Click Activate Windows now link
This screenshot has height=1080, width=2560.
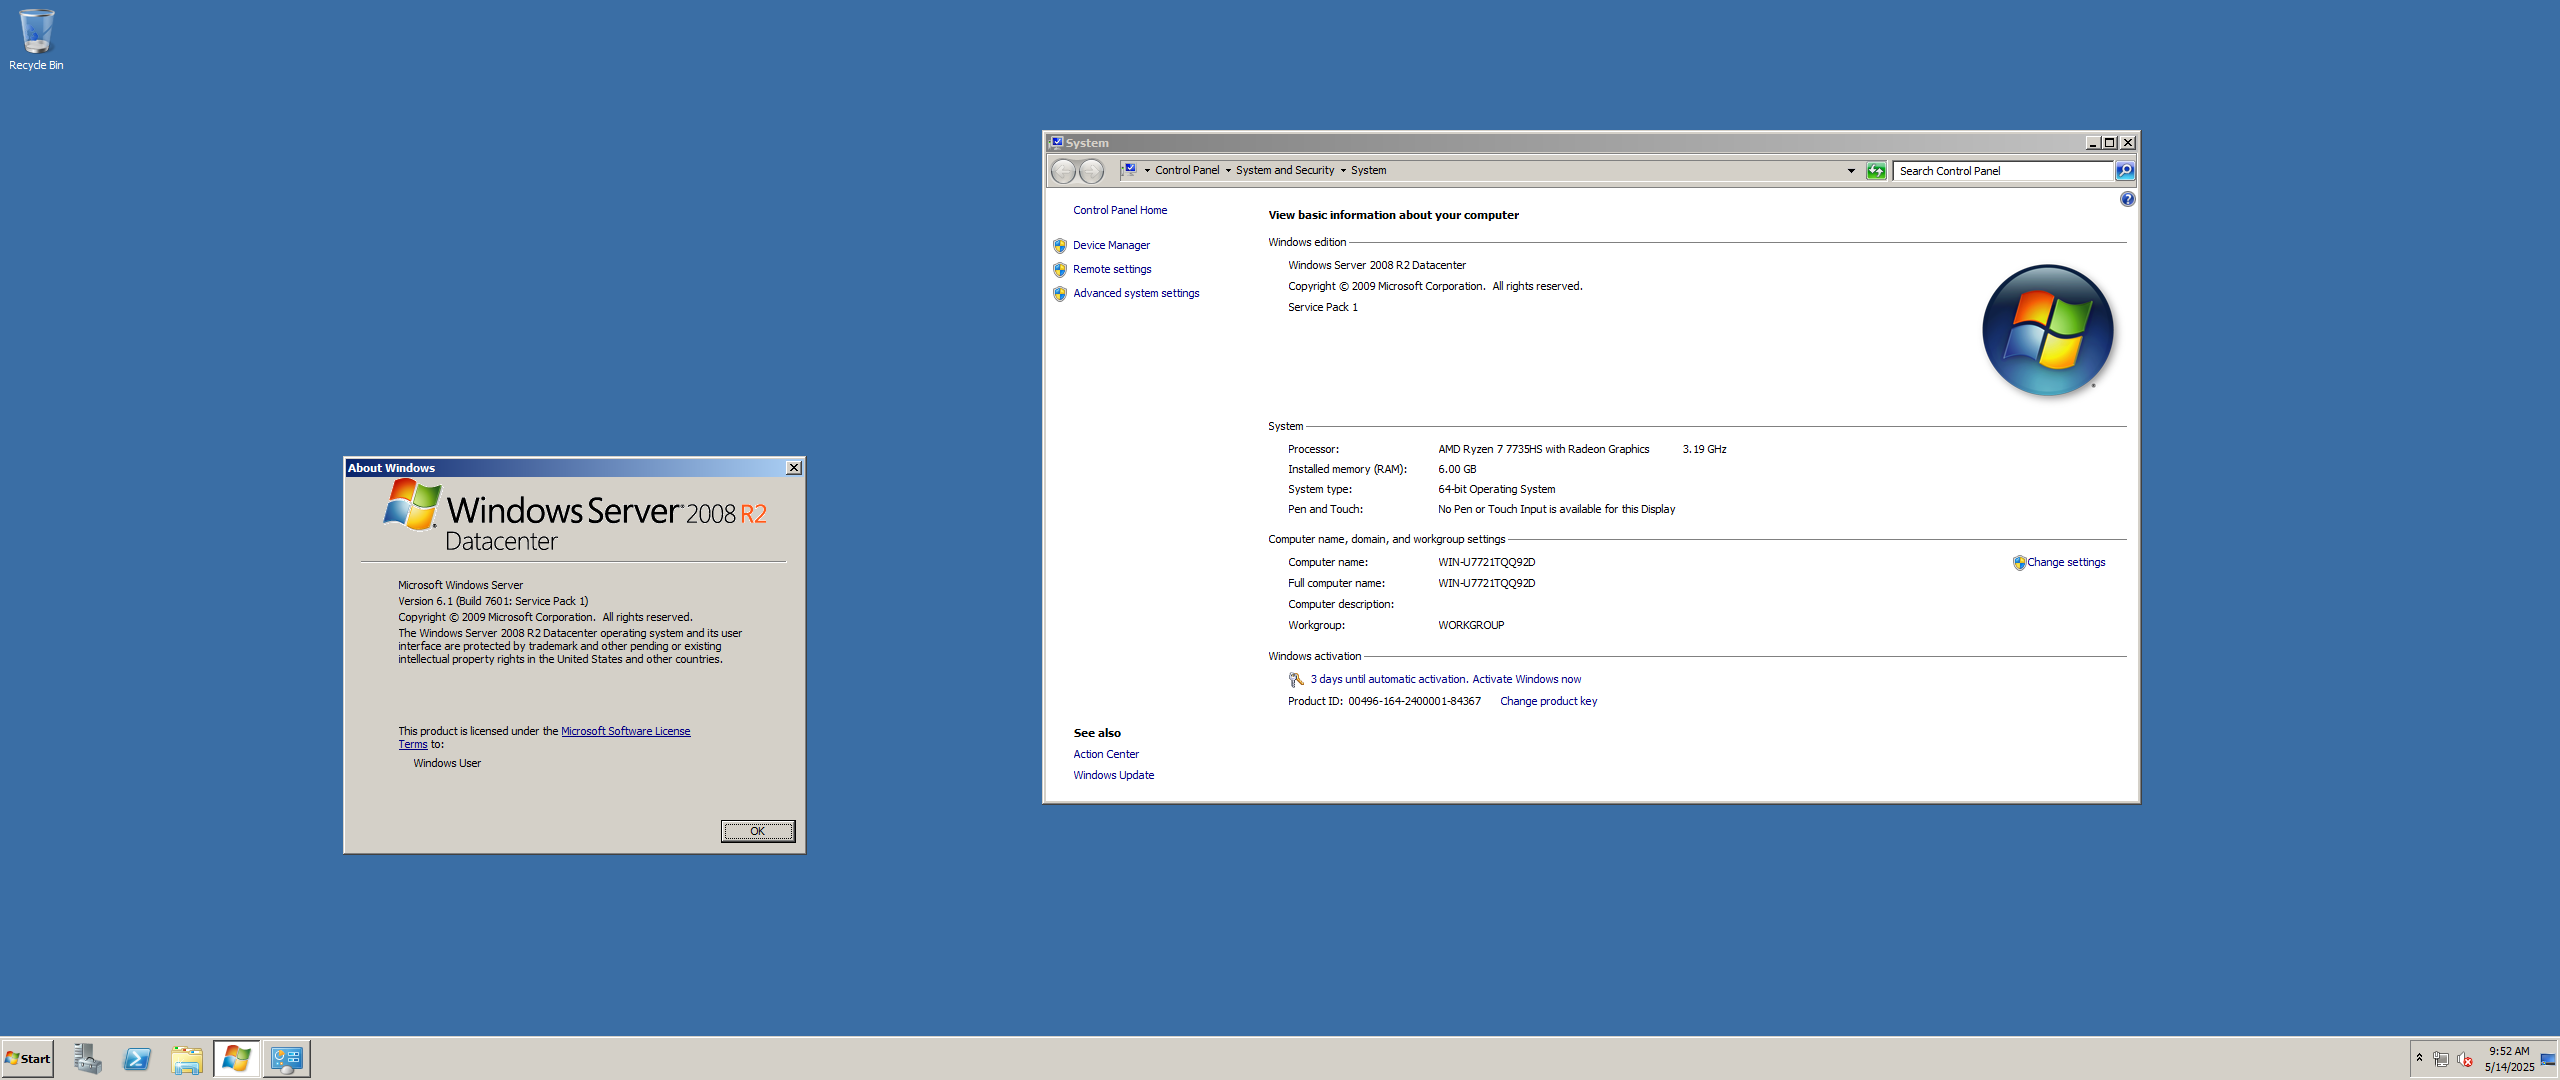[1526, 679]
